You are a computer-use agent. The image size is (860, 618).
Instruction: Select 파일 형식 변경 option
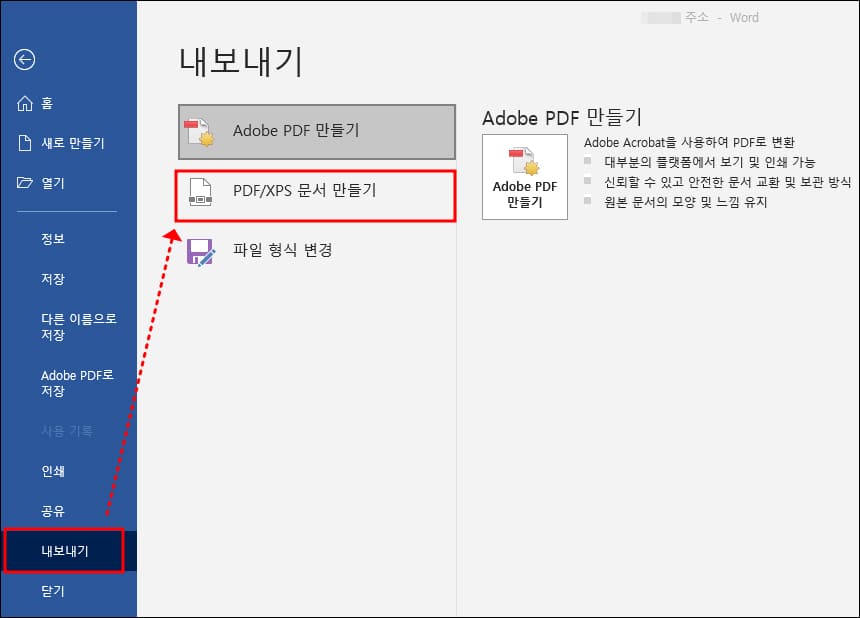(x=317, y=251)
